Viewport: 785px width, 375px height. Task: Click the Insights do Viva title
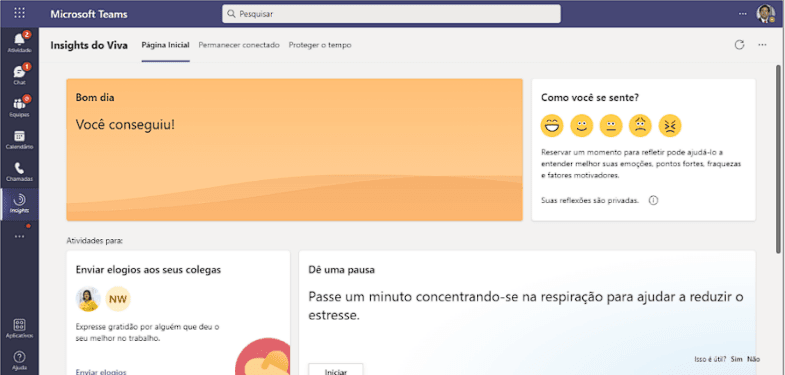click(89, 45)
